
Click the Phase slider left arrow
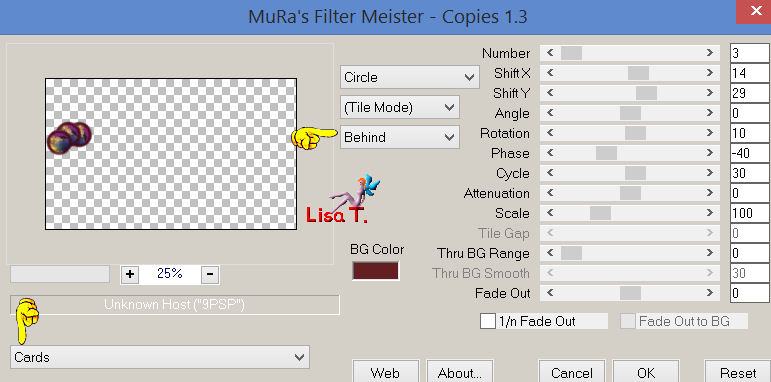550,153
